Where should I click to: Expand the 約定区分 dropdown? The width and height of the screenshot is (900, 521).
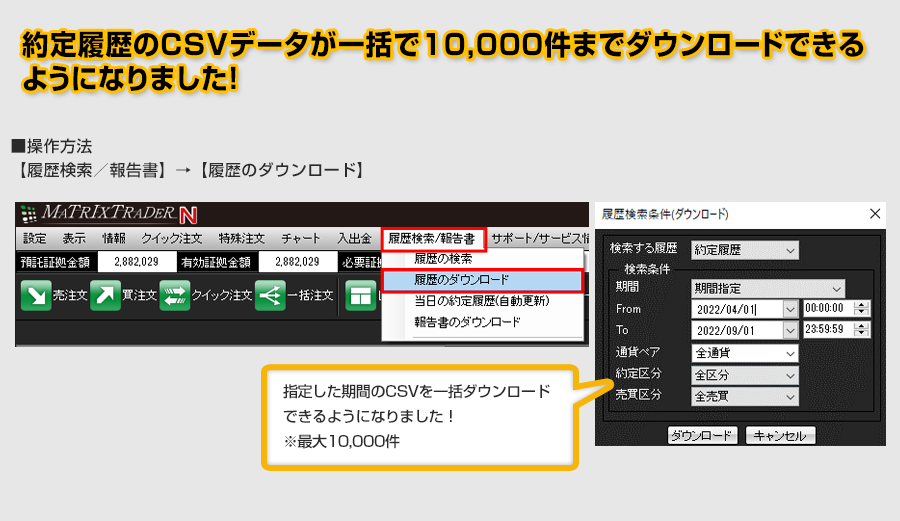pyautogui.click(x=790, y=375)
